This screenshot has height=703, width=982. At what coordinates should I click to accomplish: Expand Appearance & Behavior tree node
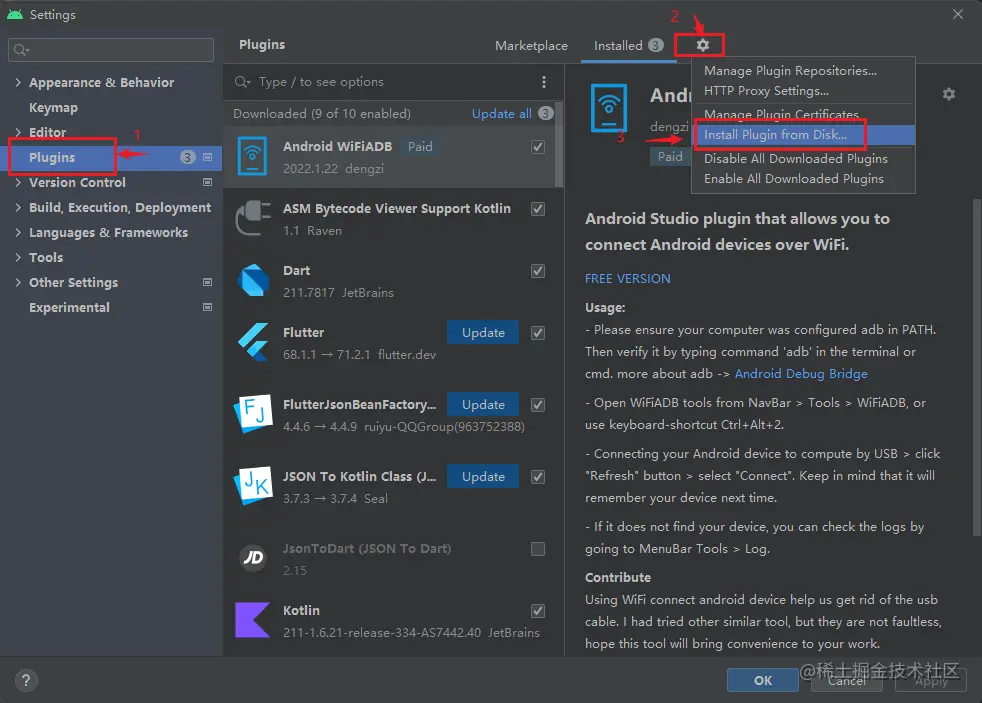18,82
